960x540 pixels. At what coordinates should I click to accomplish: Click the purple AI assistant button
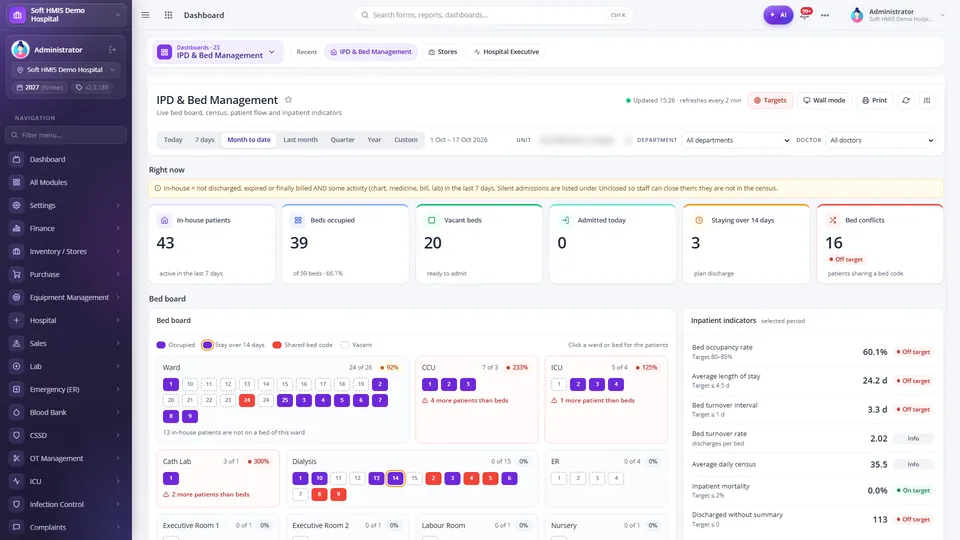[x=778, y=15]
